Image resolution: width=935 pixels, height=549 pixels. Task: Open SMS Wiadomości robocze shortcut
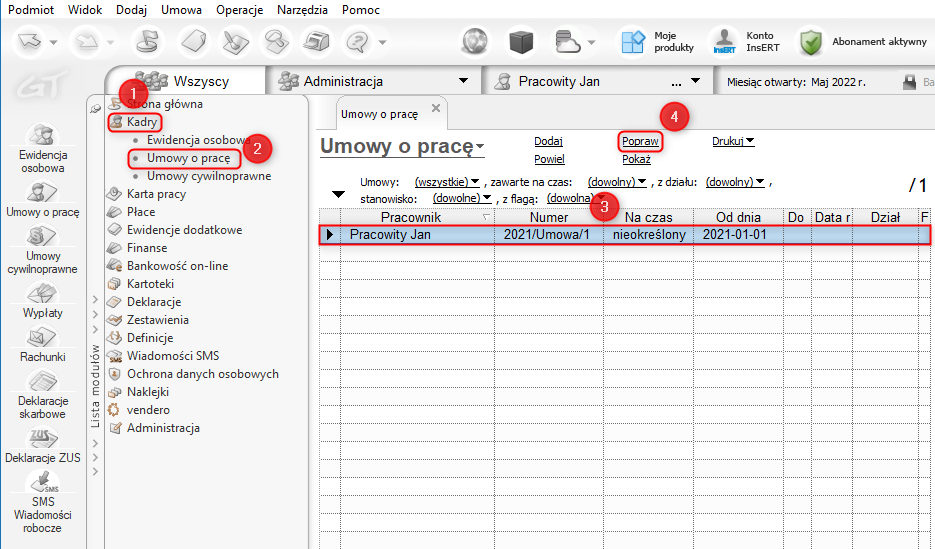42,502
